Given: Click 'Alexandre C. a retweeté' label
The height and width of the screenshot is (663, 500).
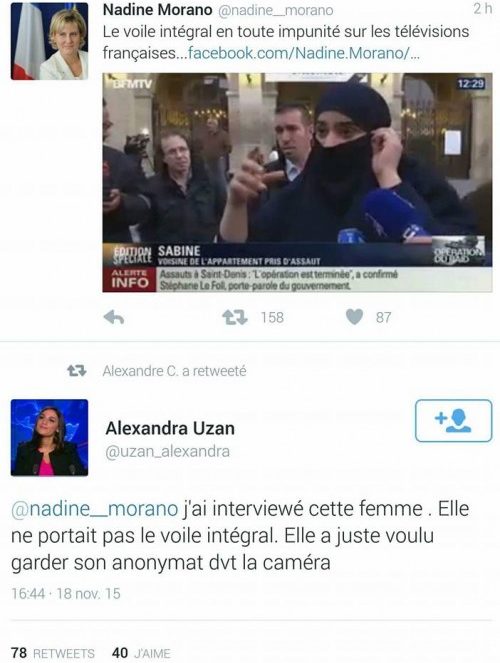Looking at the screenshot, I should 174,371.
